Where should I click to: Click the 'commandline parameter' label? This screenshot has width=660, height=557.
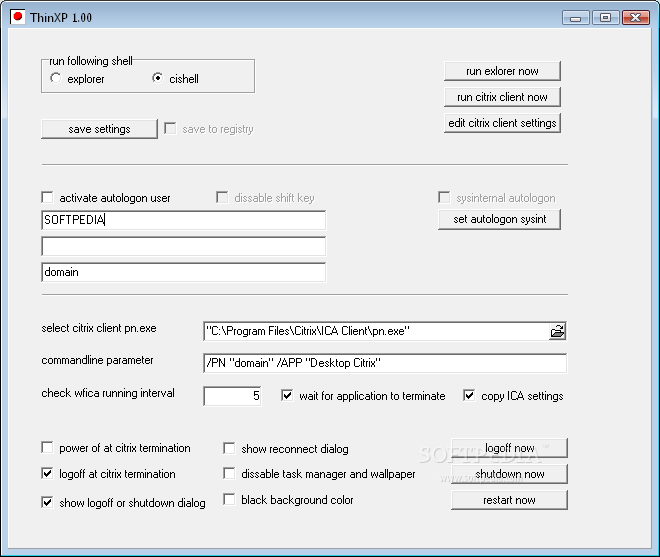click(x=97, y=360)
